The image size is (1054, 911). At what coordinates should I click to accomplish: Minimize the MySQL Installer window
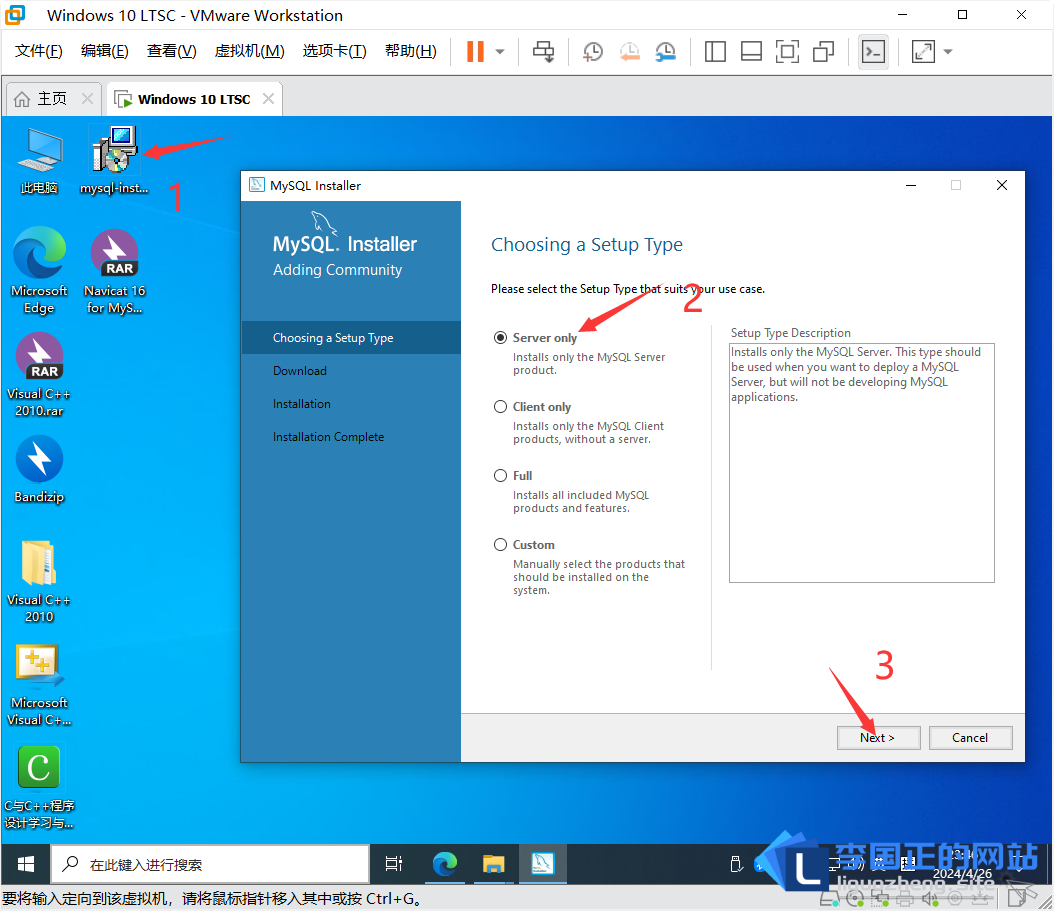(911, 185)
